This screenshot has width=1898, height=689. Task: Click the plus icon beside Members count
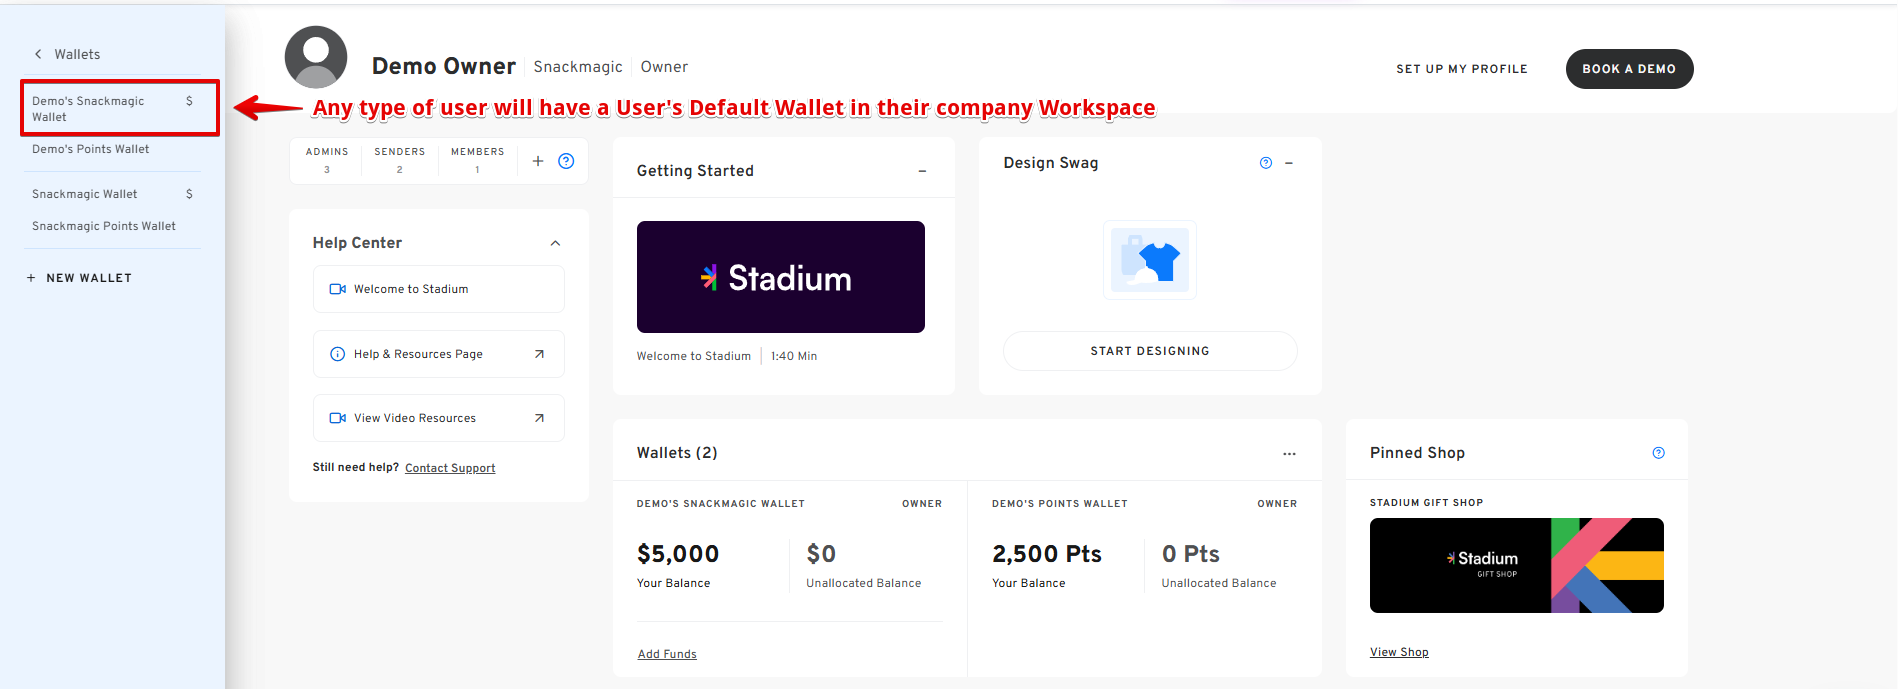coord(538,161)
